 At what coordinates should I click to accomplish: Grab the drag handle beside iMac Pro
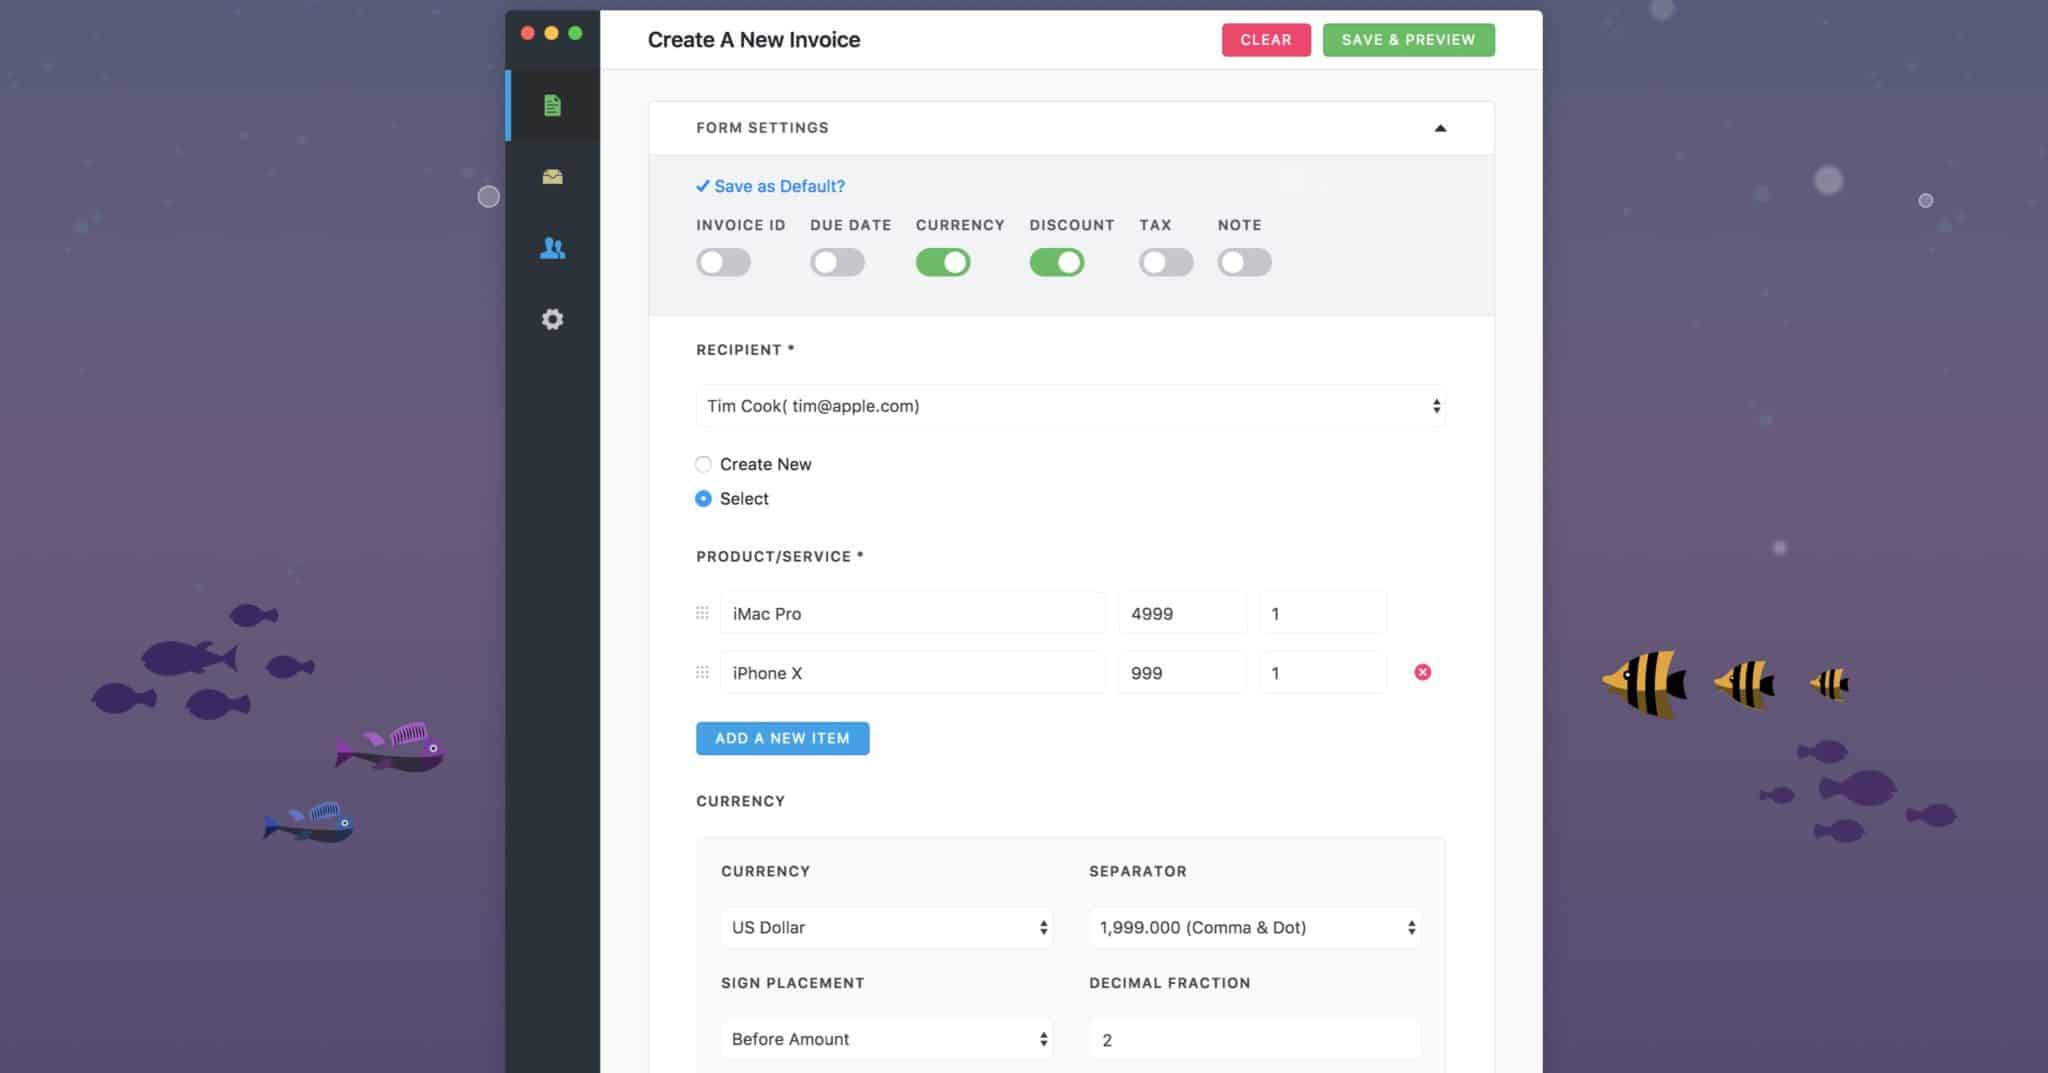point(702,613)
